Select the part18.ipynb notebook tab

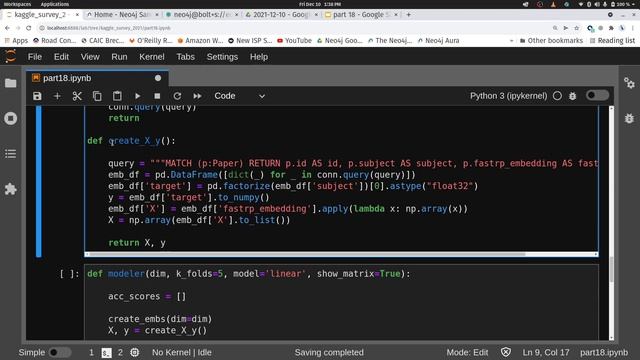point(97,78)
